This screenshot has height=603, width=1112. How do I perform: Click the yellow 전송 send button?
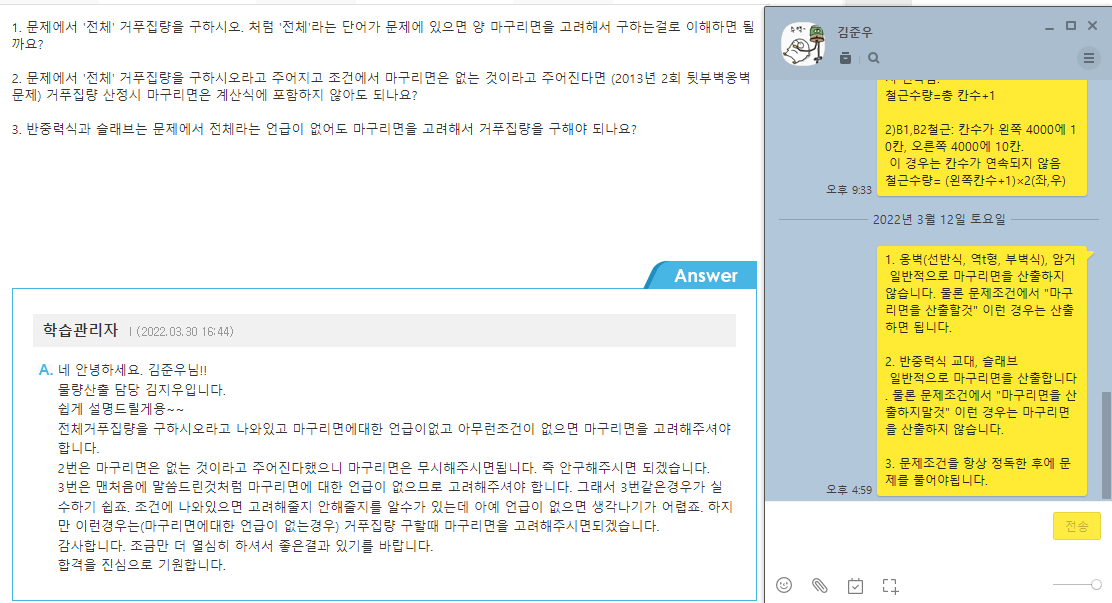click(1077, 526)
